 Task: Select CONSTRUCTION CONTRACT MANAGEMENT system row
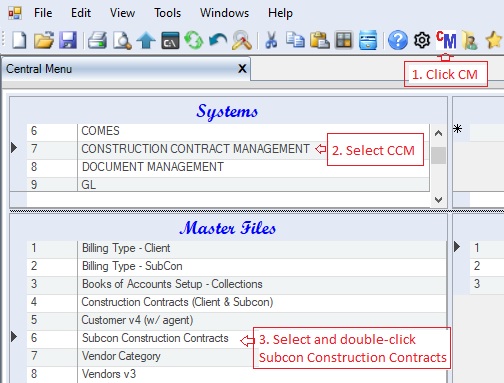click(x=228, y=149)
